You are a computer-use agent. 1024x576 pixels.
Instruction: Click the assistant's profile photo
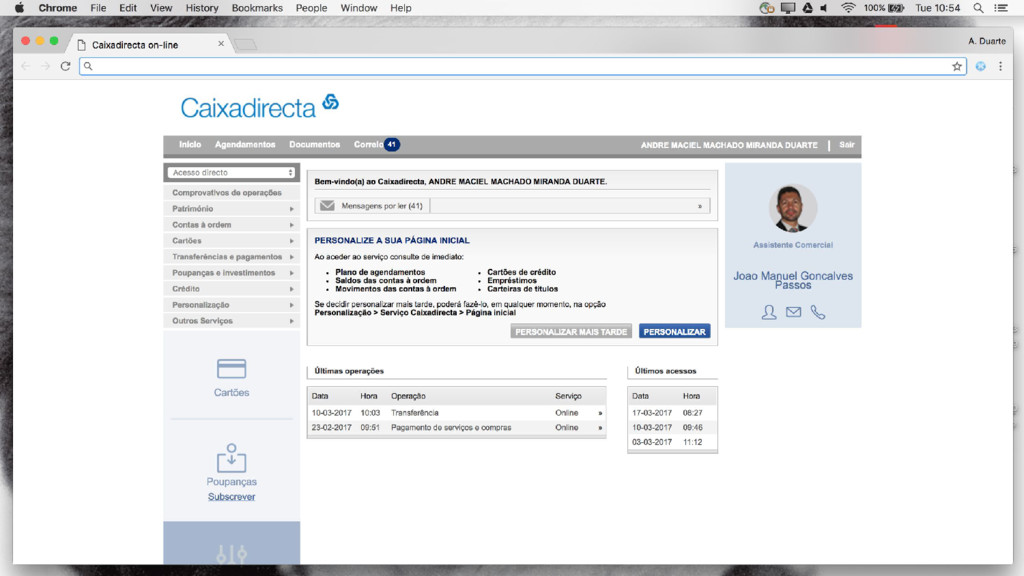point(793,208)
